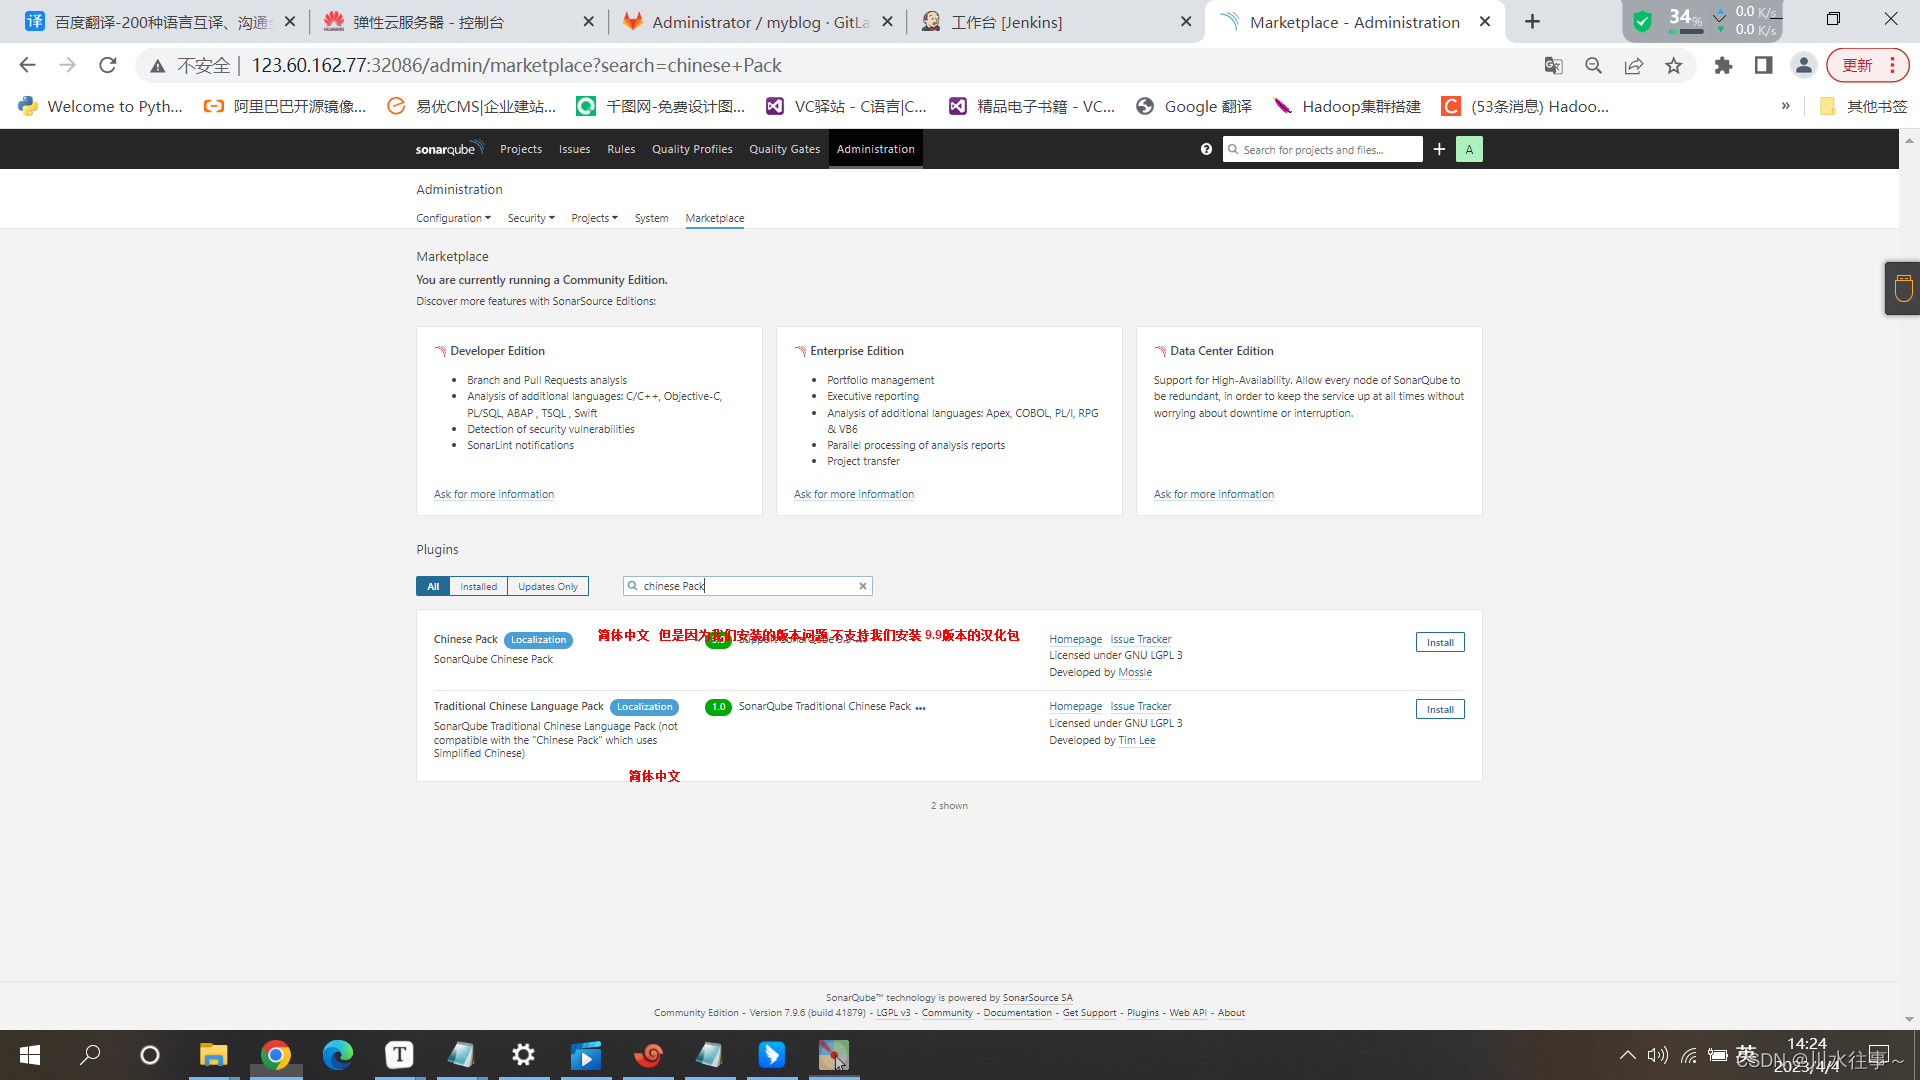
Task: Click the SonarQube logo
Action: (449, 149)
